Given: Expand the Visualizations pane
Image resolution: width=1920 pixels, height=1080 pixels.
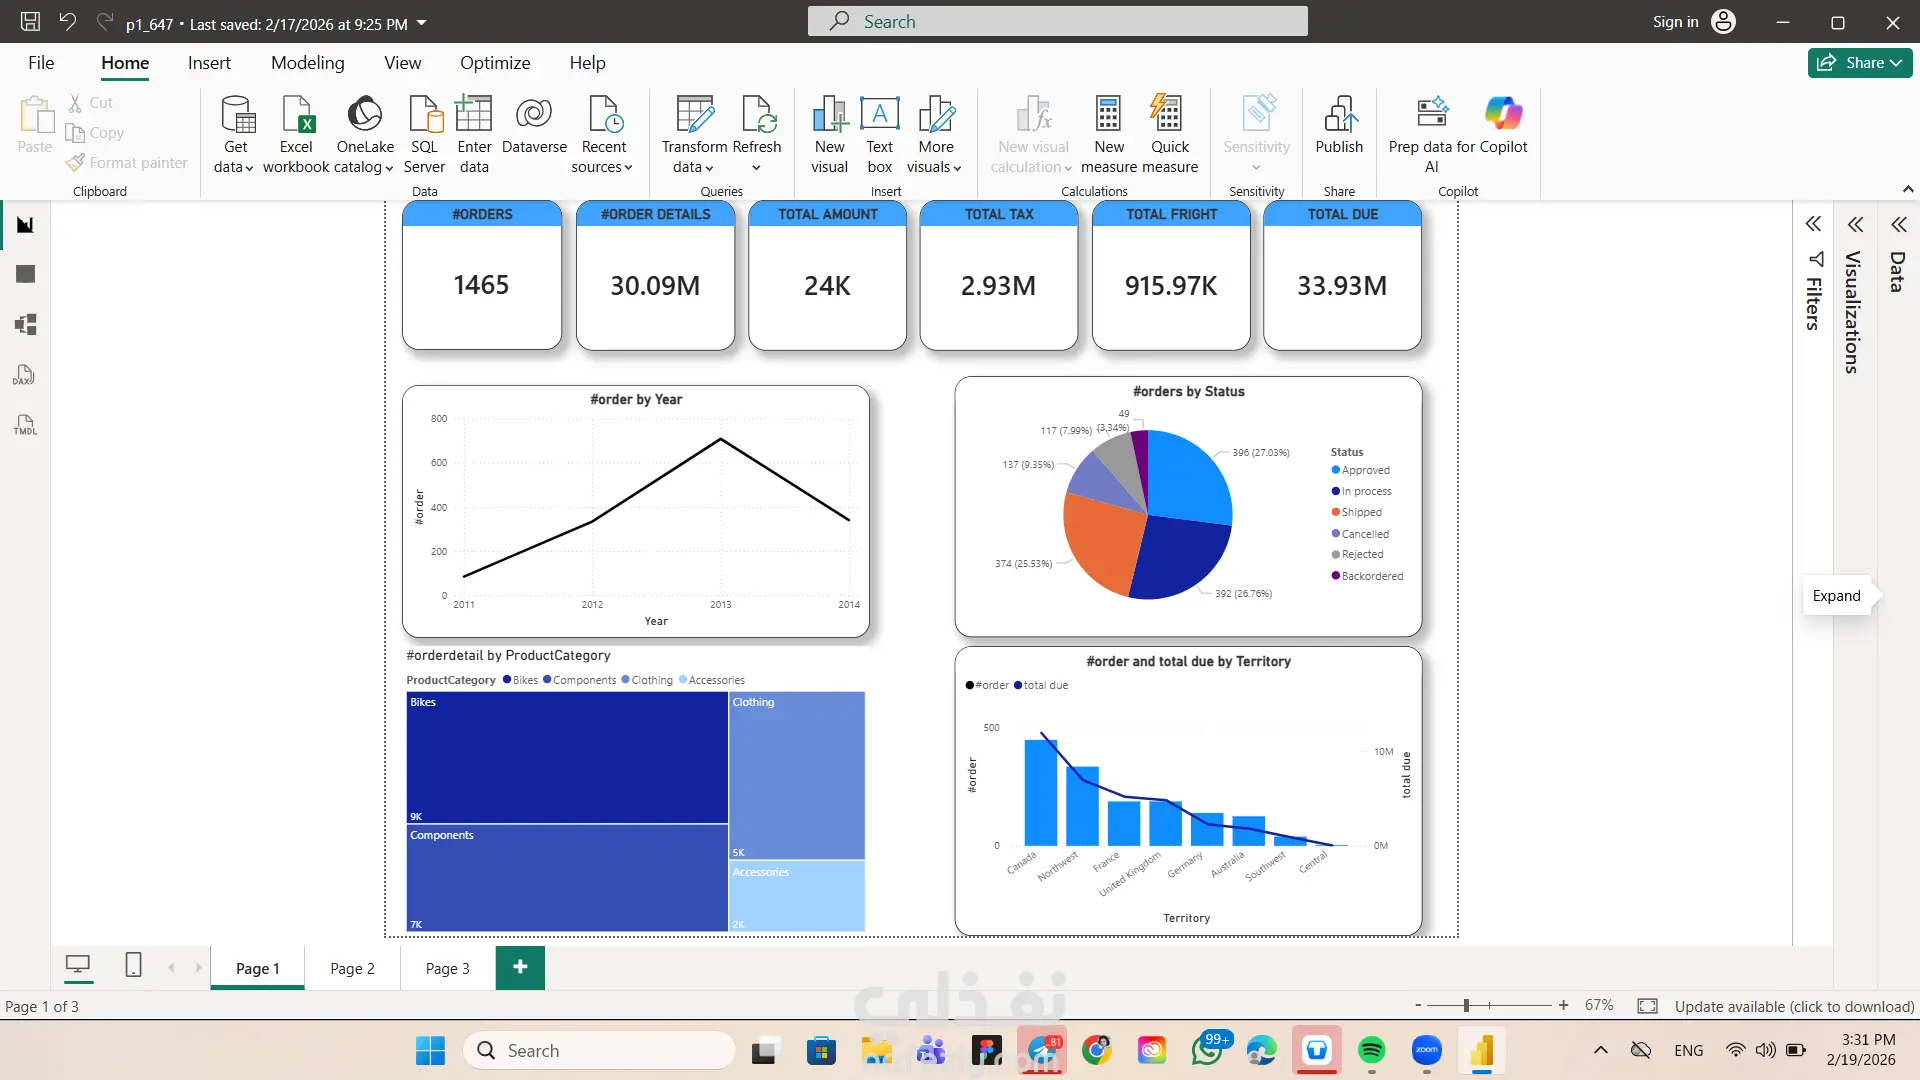Looking at the screenshot, I should (1855, 224).
